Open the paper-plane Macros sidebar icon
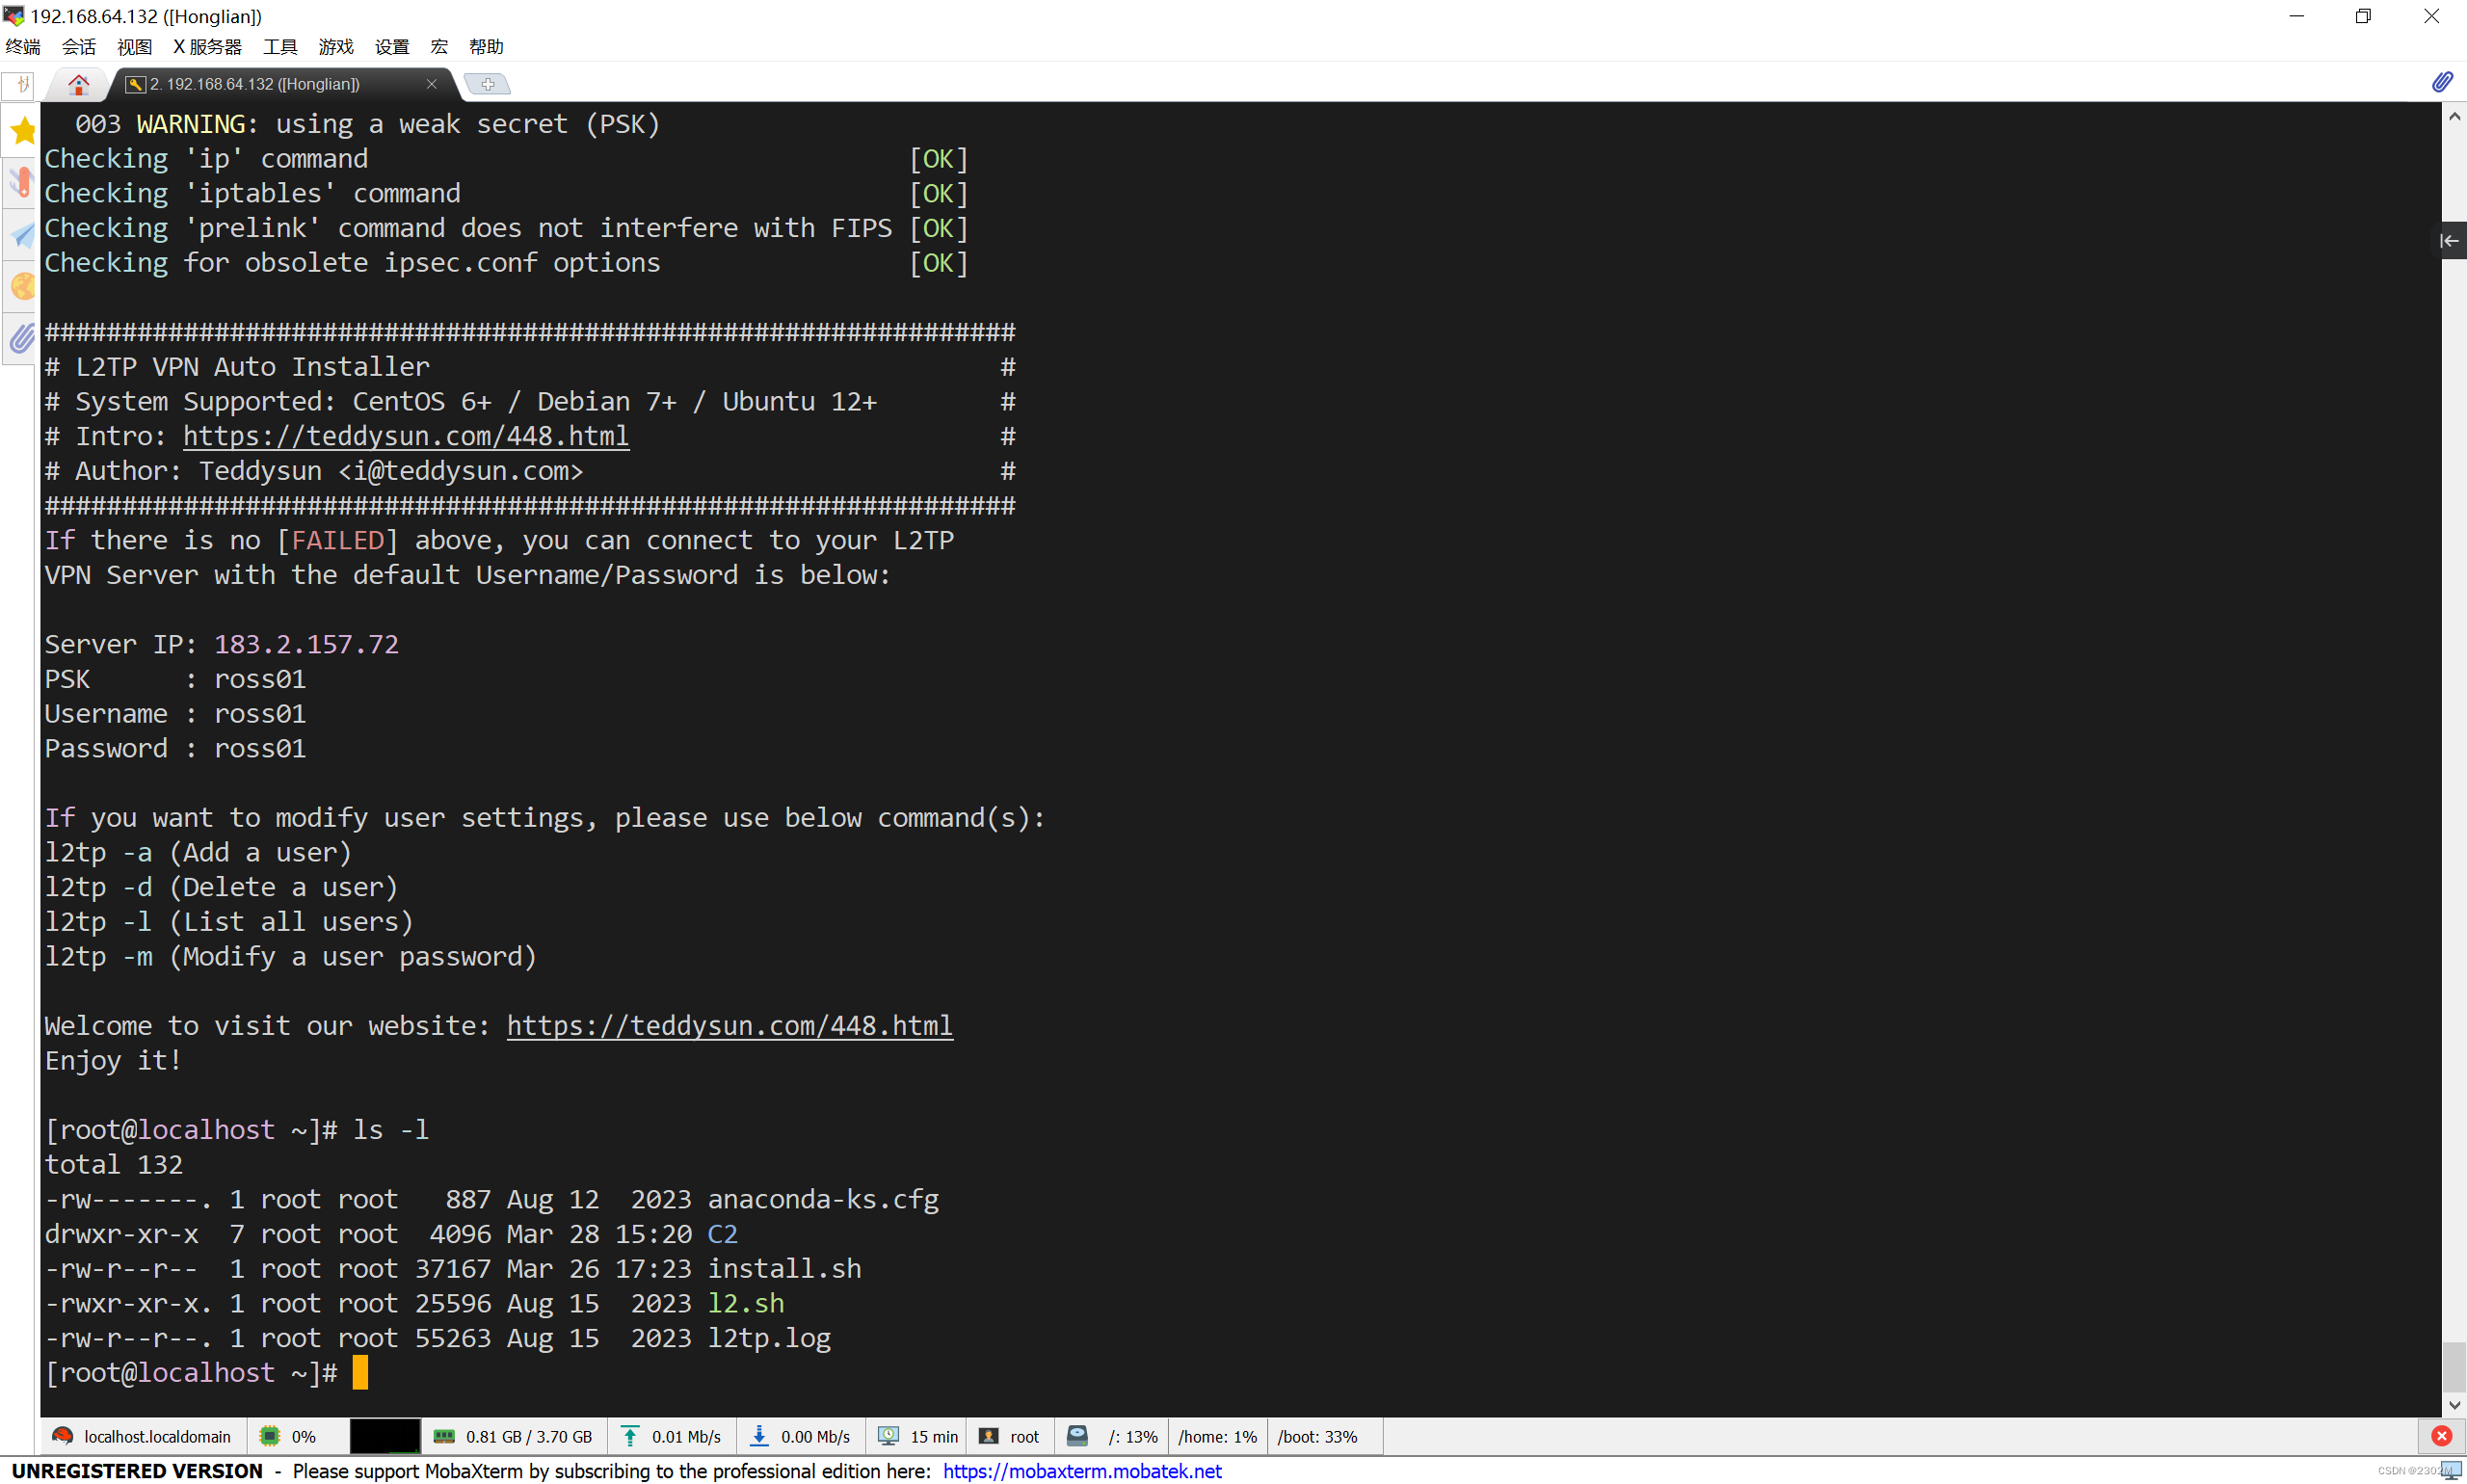 22,236
